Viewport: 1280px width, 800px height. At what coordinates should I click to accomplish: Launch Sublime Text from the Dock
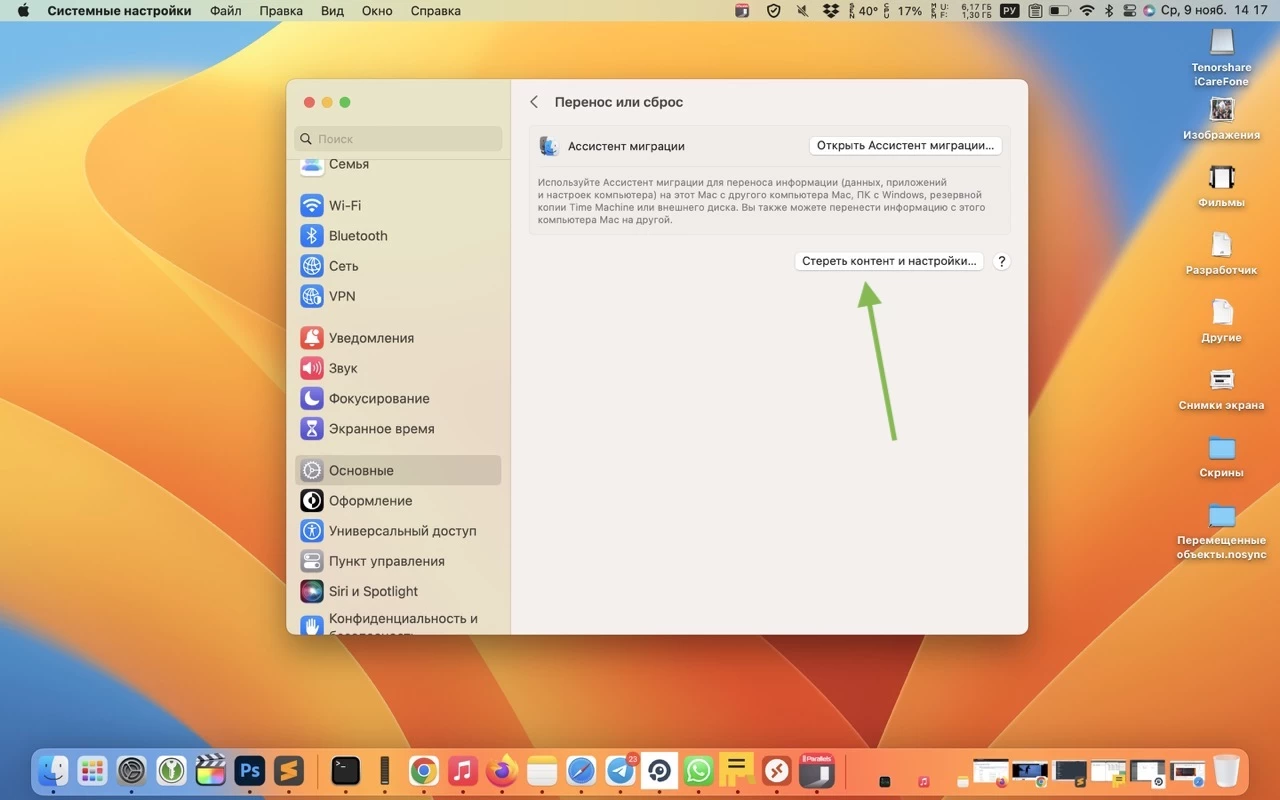289,770
